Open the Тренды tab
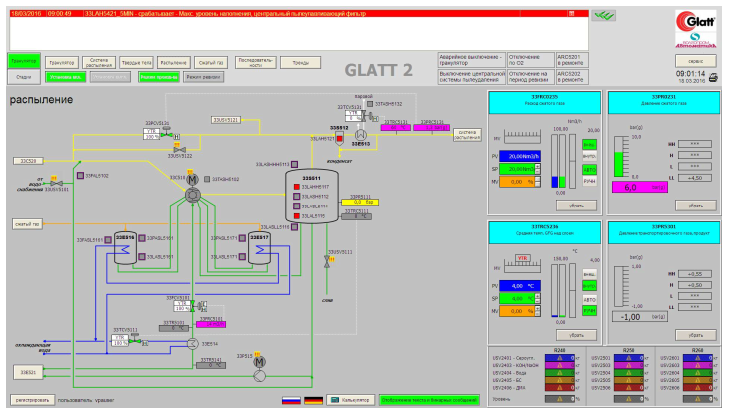The height and width of the screenshot is (416, 731). tap(301, 62)
